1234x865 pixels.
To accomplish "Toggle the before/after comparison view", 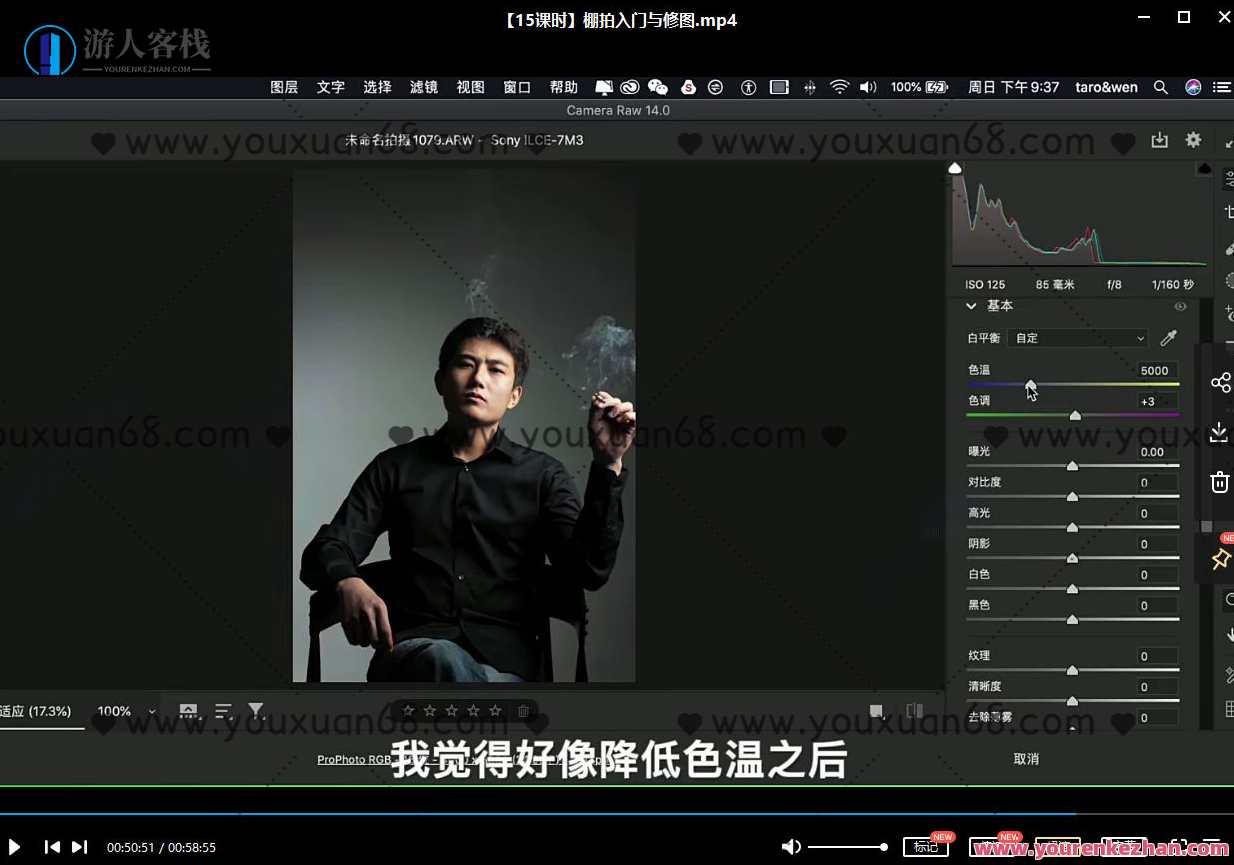I will tap(914, 710).
